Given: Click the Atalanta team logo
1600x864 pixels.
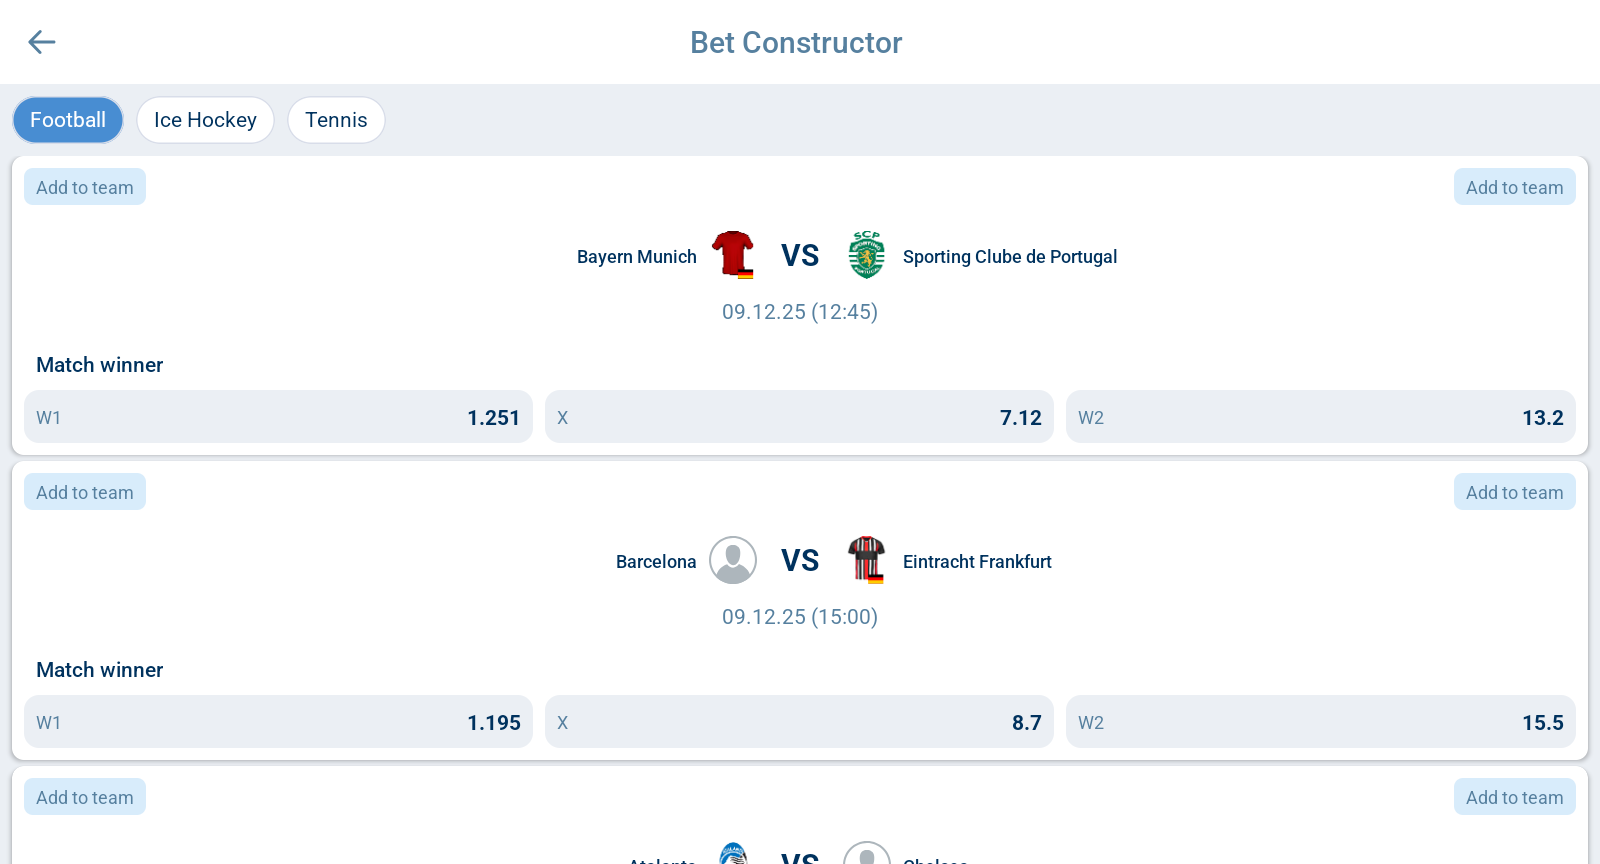Looking at the screenshot, I should (733, 854).
